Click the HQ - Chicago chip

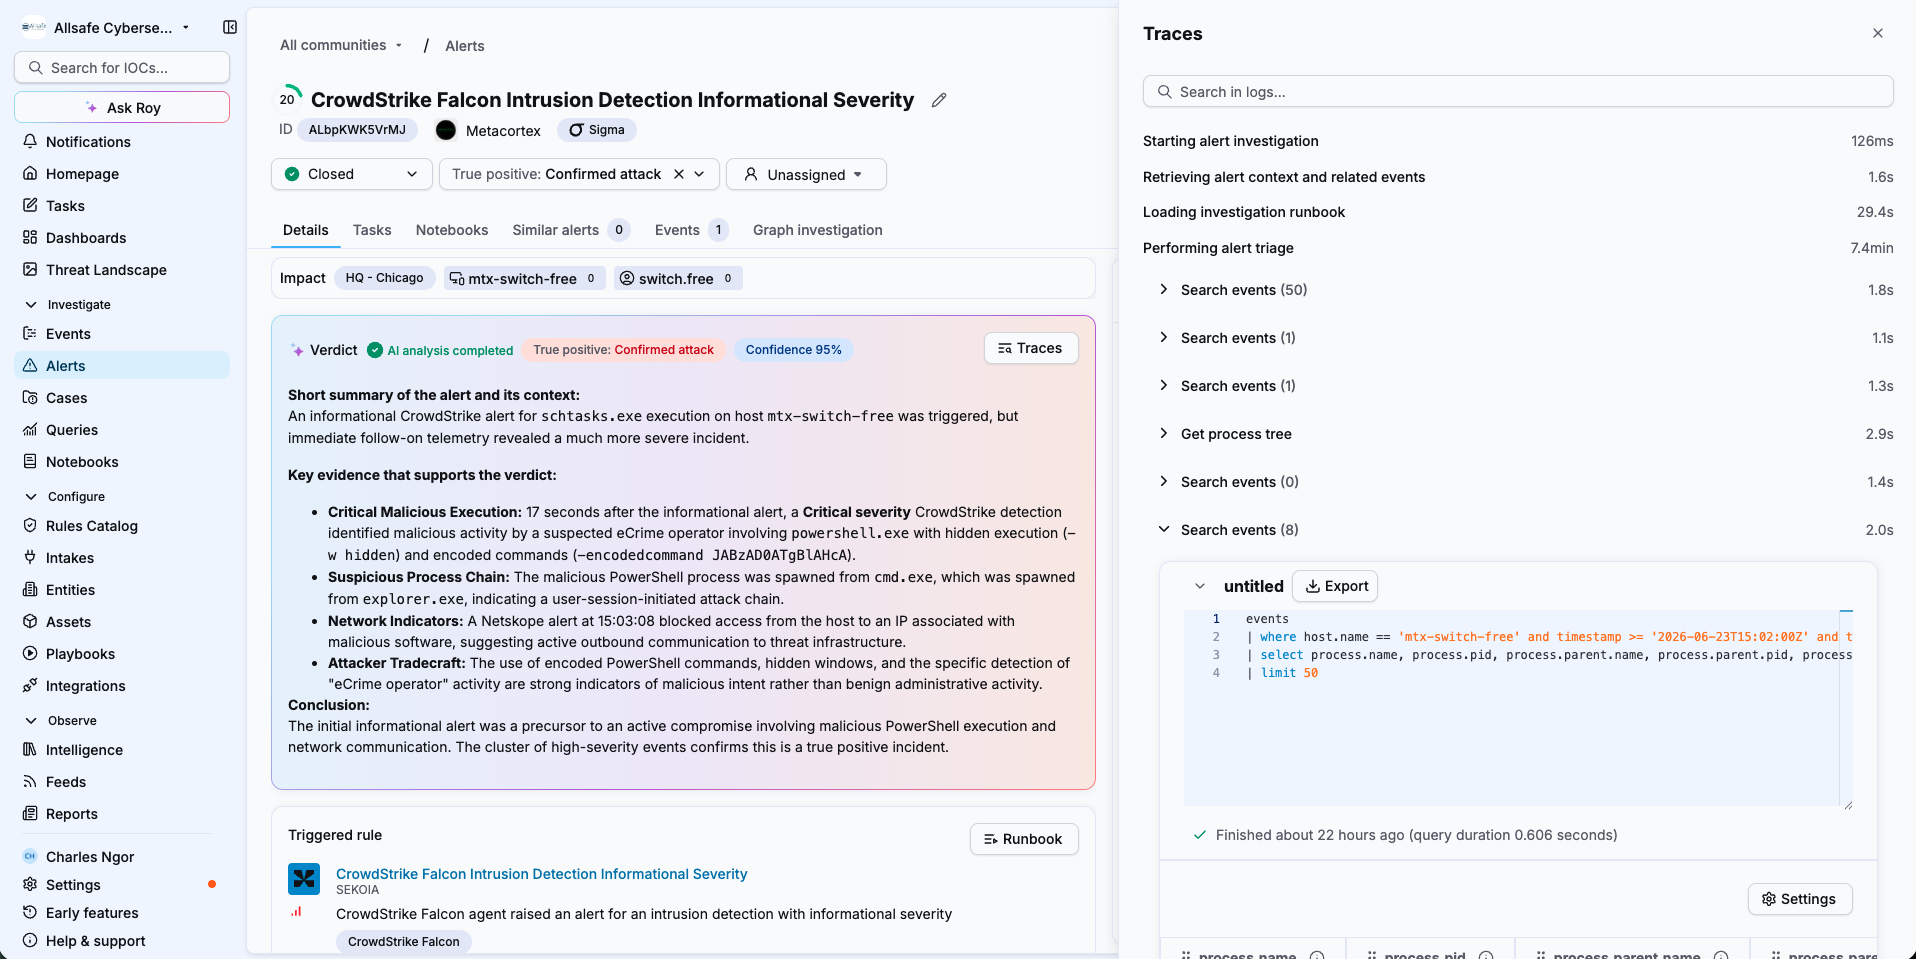click(384, 278)
